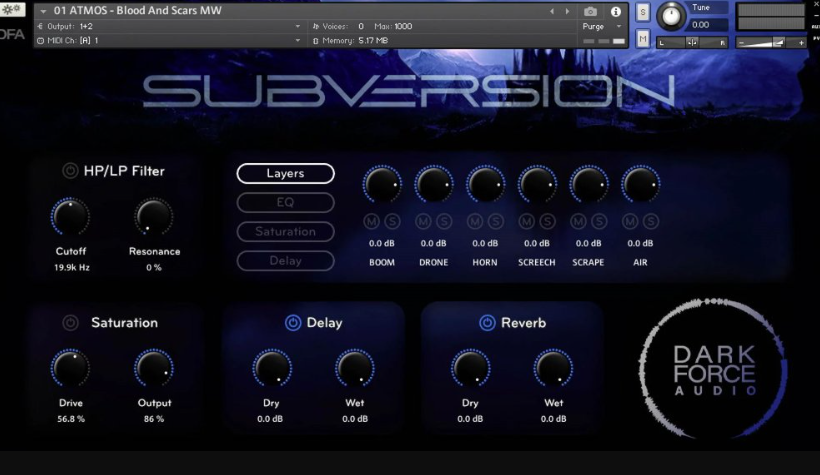Click the Cutoff value 19.9k Hz
Screen dimensions: 820x475
(72, 267)
